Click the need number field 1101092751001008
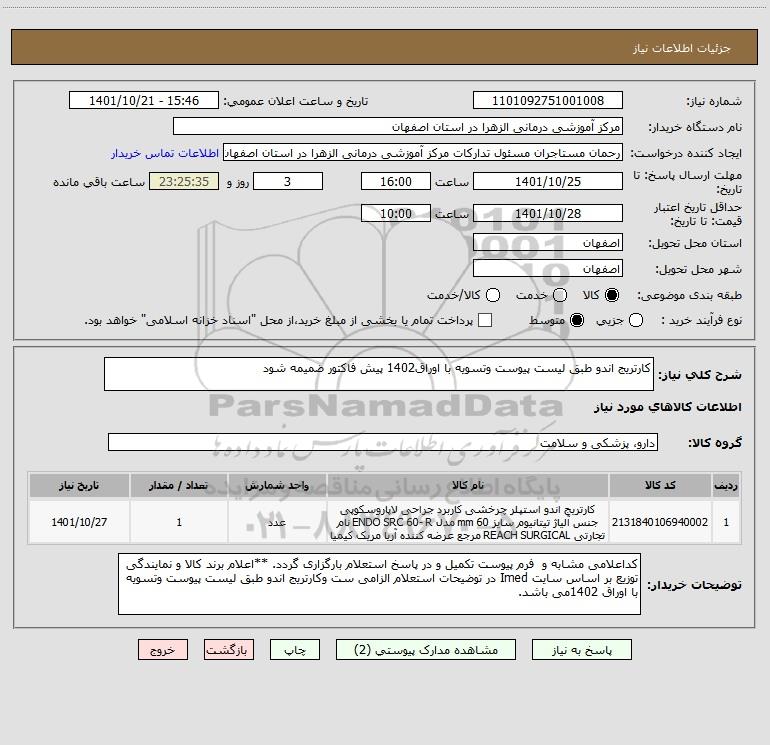The height and width of the screenshot is (745, 770). tap(548, 101)
